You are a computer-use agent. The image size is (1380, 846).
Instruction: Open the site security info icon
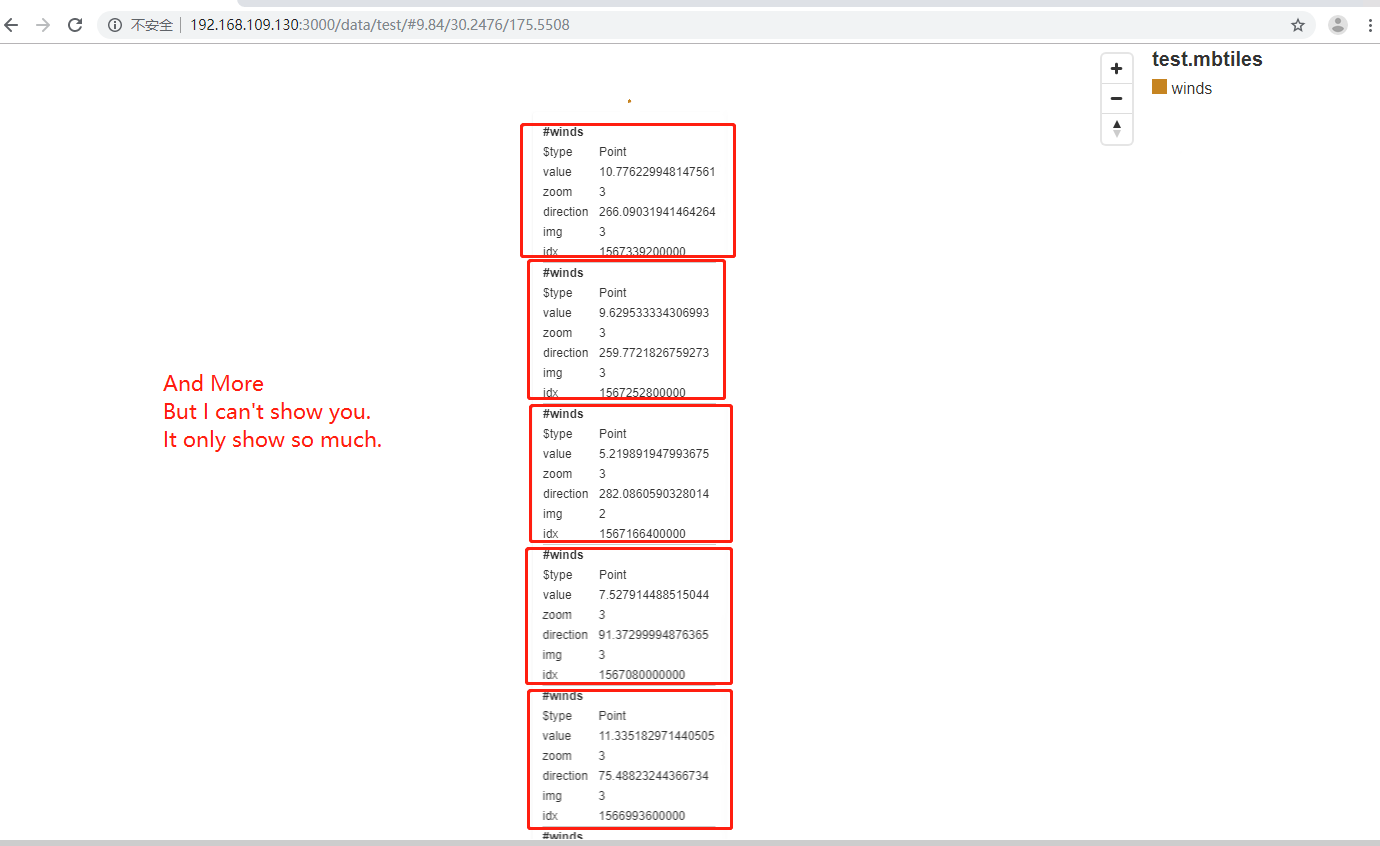[114, 24]
